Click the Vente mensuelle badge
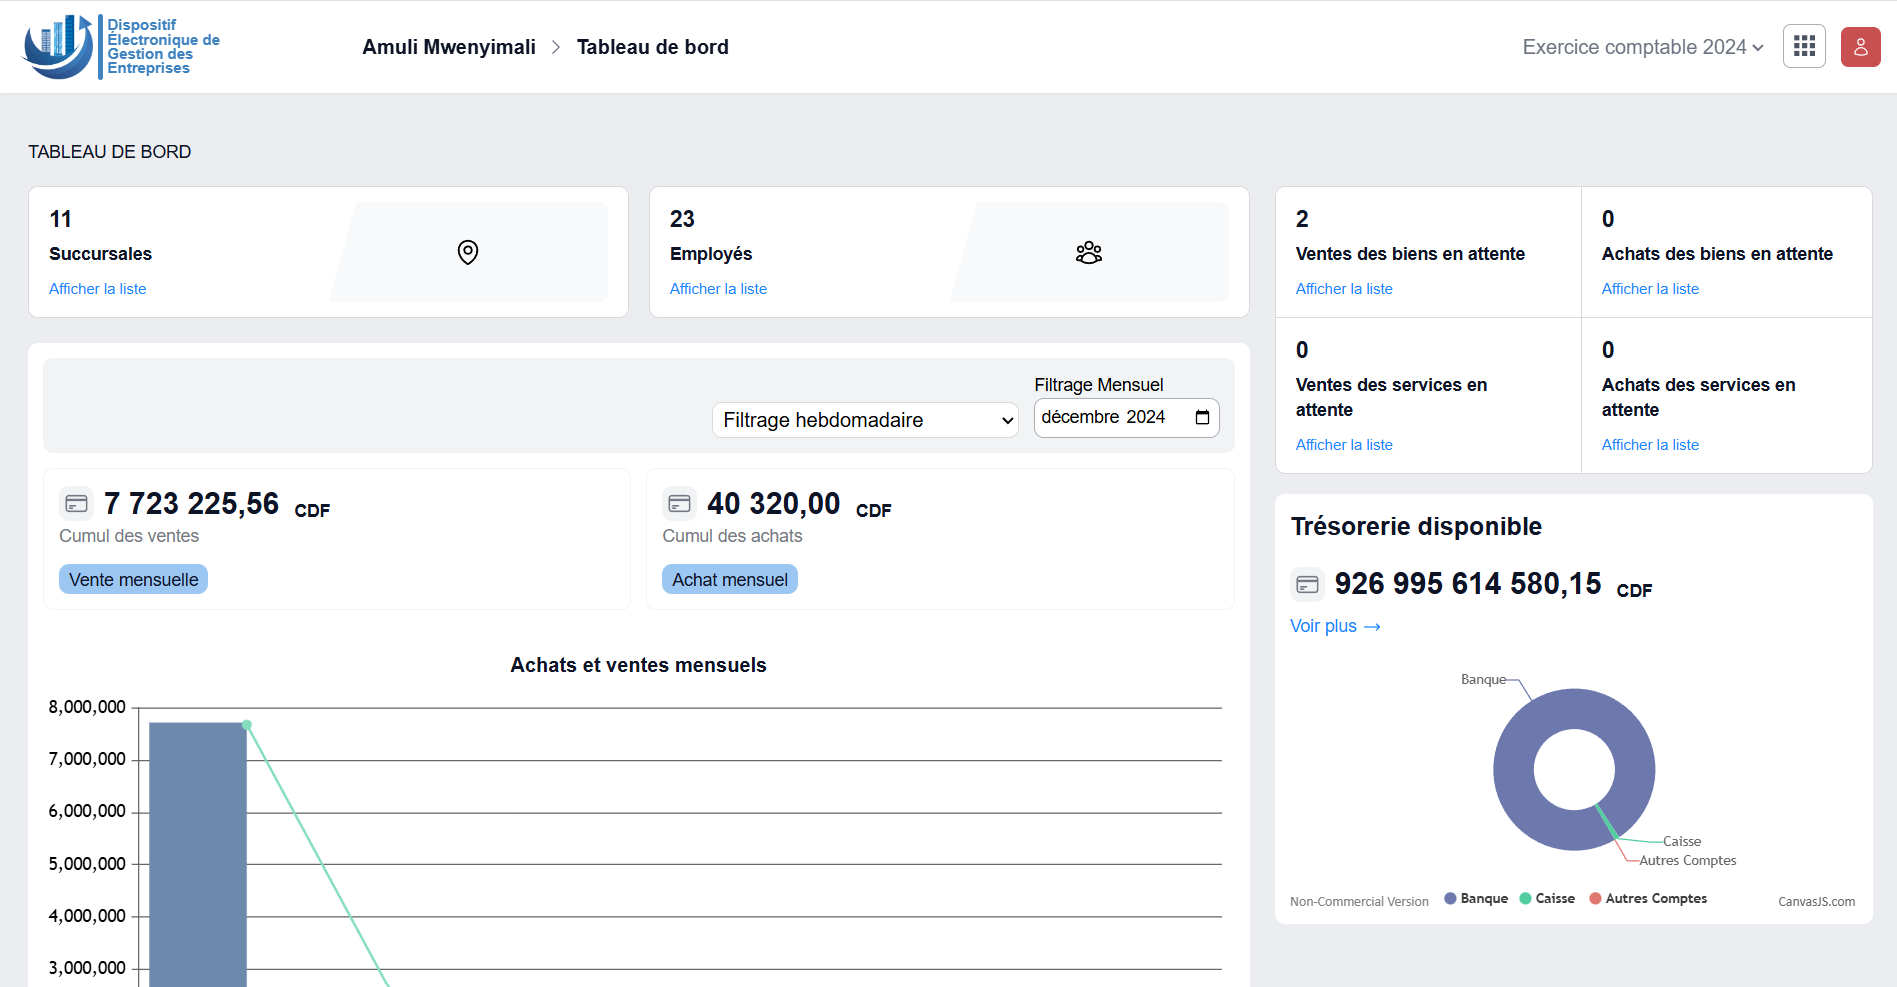The image size is (1897, 987). (x=133, y=579)
